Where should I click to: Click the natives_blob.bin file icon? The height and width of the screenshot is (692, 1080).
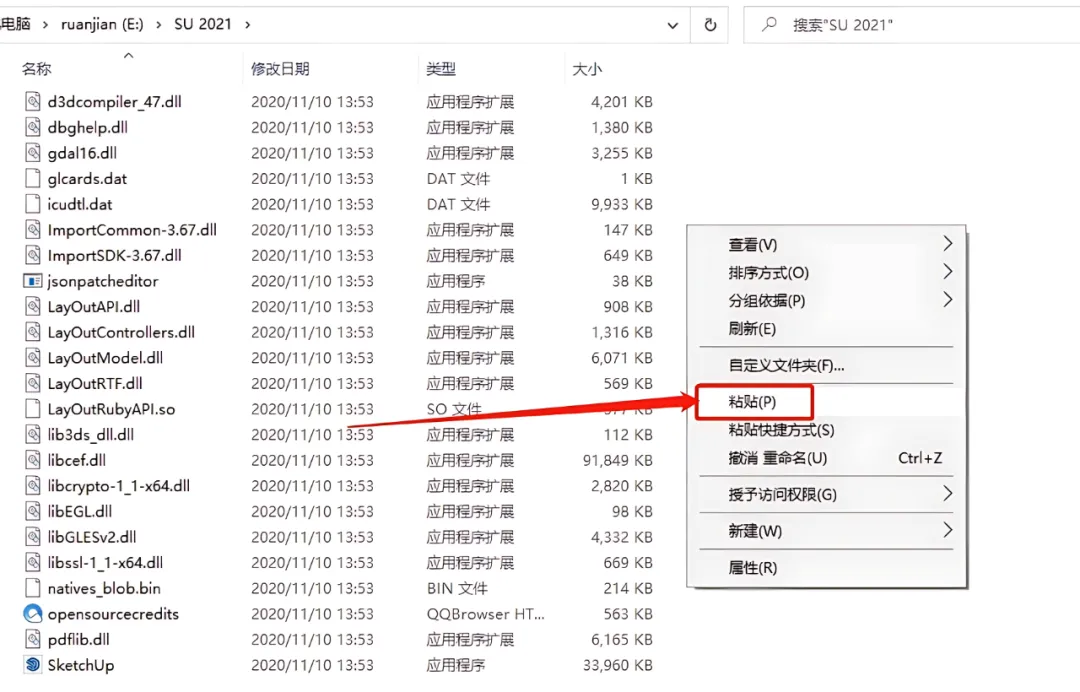point(32,588)
